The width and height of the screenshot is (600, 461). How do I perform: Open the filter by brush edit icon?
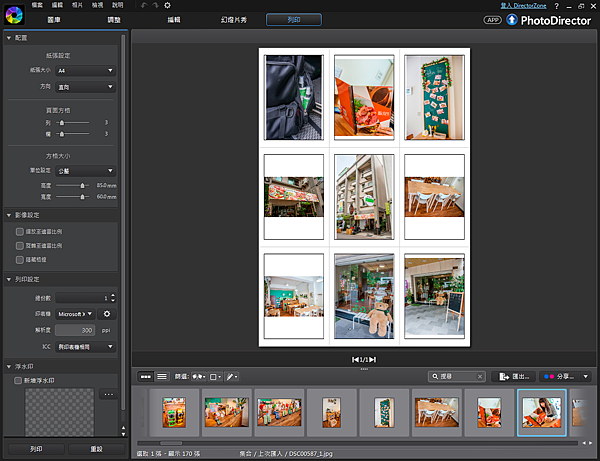[232, 376]
